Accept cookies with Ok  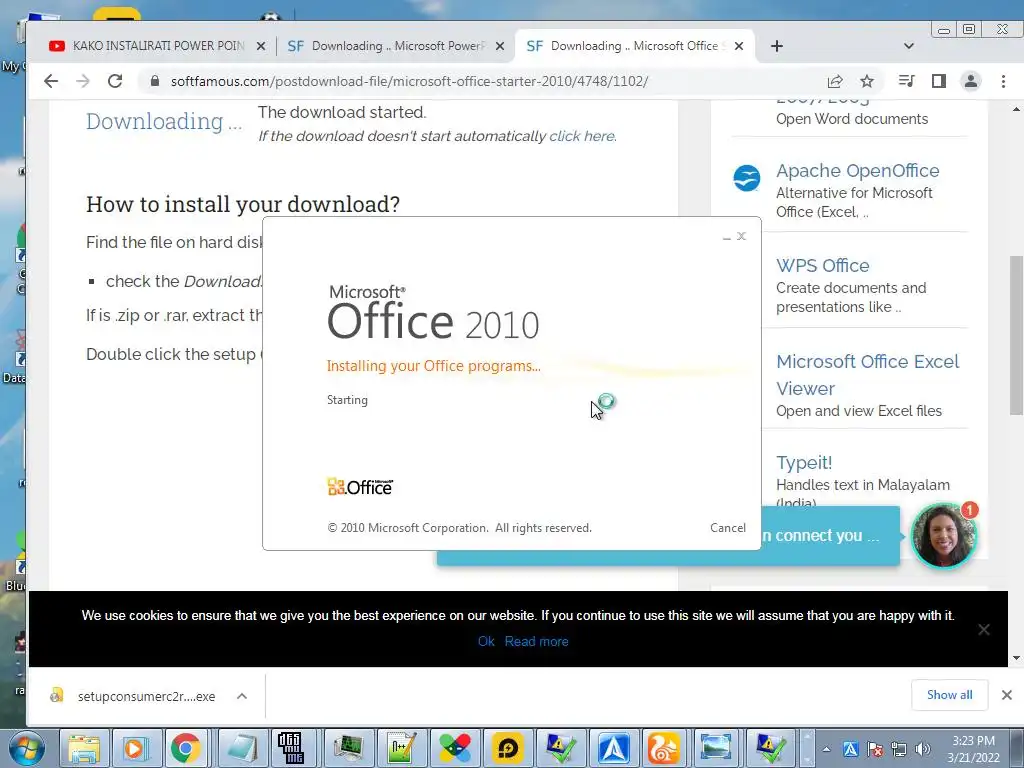[x=486, y=641]
